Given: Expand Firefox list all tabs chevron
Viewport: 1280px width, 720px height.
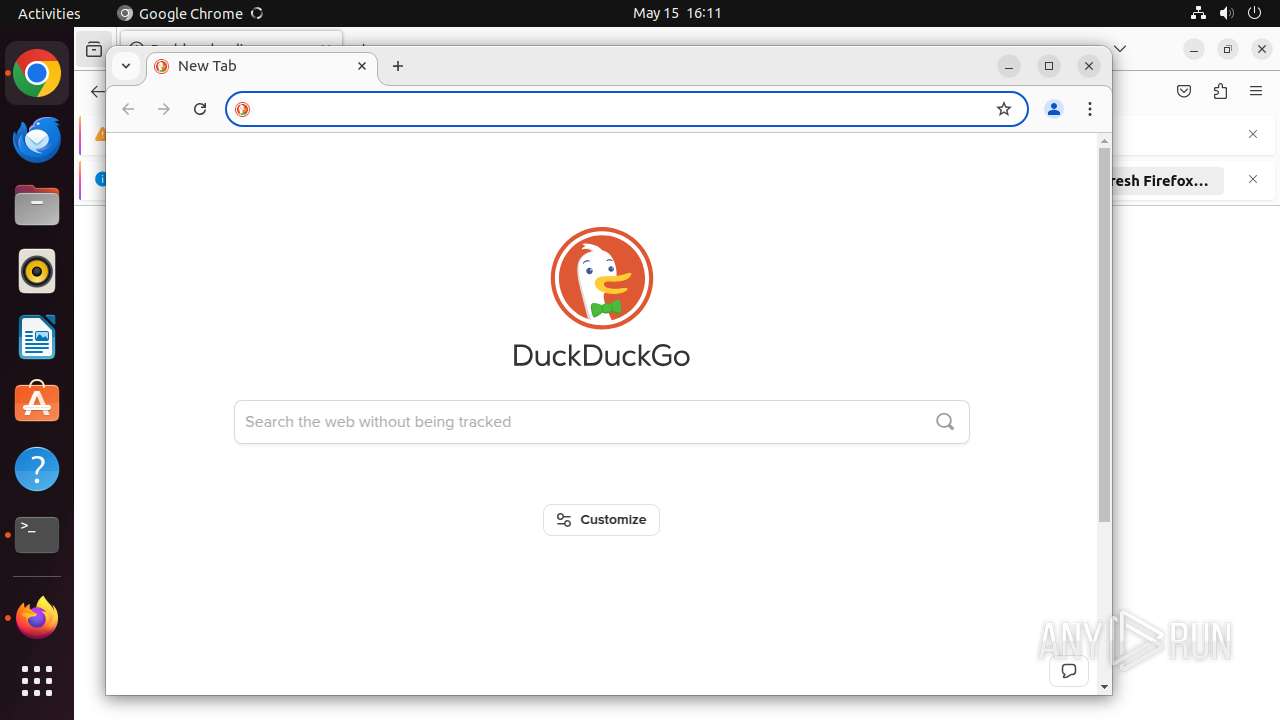Looking at the screenshot, I should click(1120, 48).
